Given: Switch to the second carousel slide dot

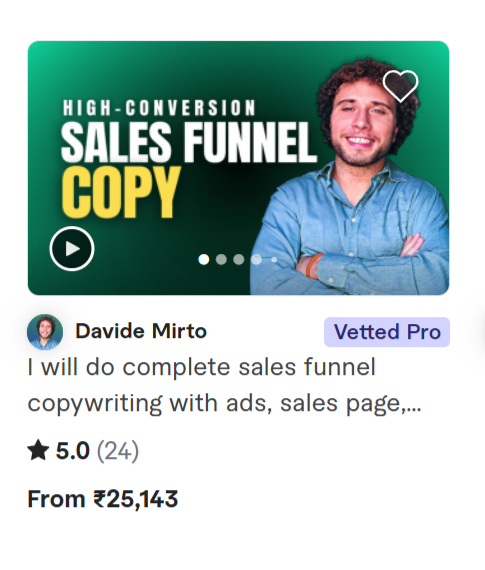Looking at the screenshot, I should [x=221, y=260].
